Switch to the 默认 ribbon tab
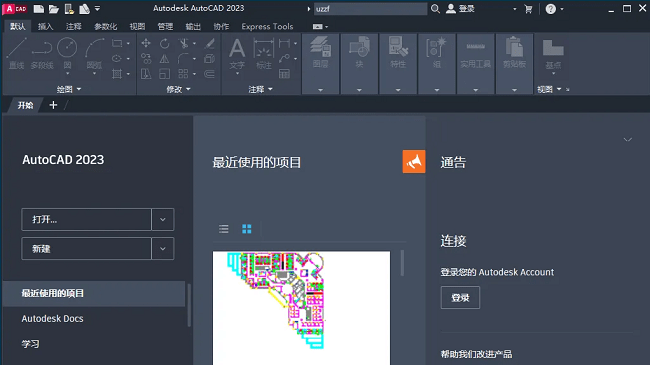This screenshot has width=650, height=365. pyautogui.click(x=17, y=27)
